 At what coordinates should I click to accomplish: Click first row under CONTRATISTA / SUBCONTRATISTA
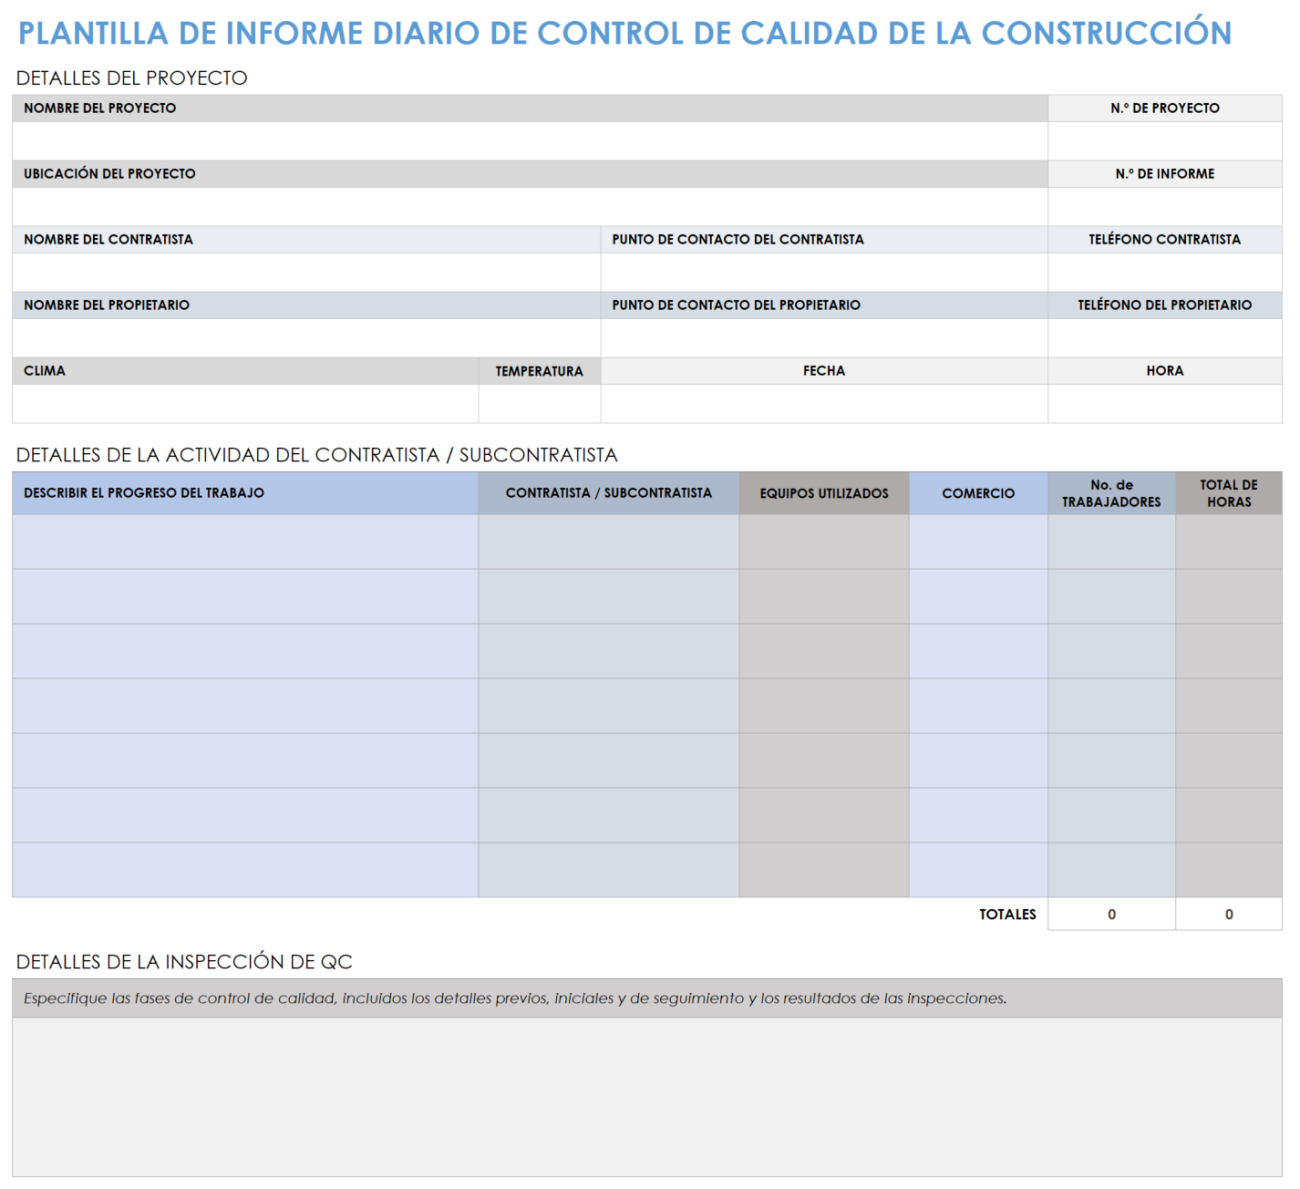click(608, 540)
